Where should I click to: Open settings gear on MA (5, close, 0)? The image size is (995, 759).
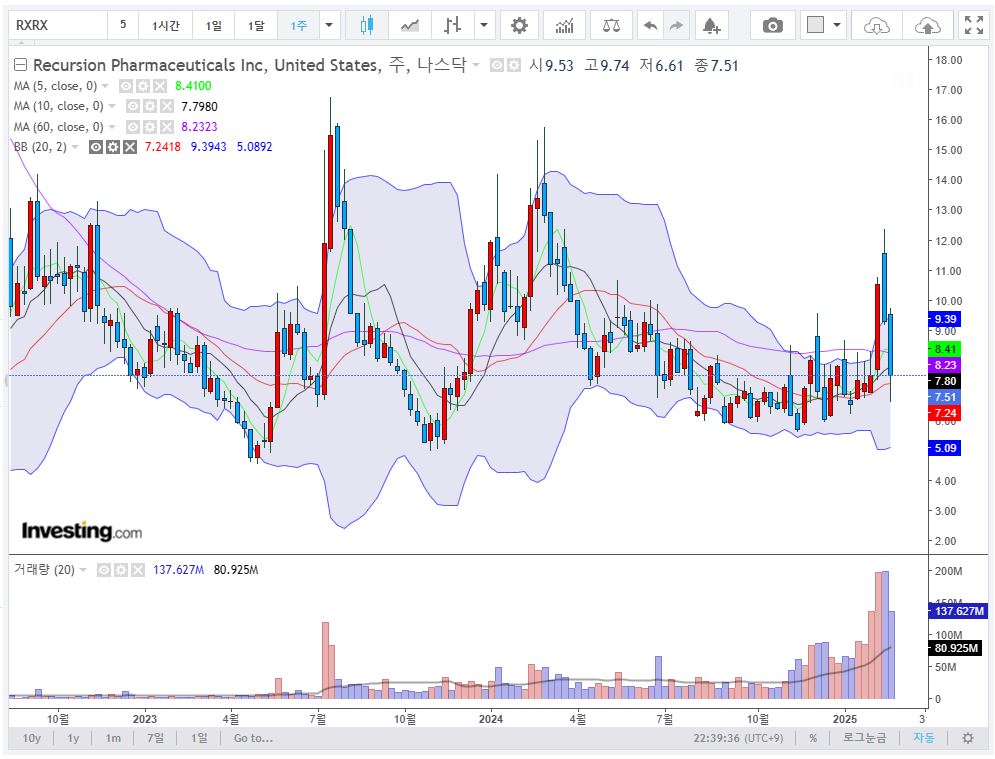click(143, 86)
